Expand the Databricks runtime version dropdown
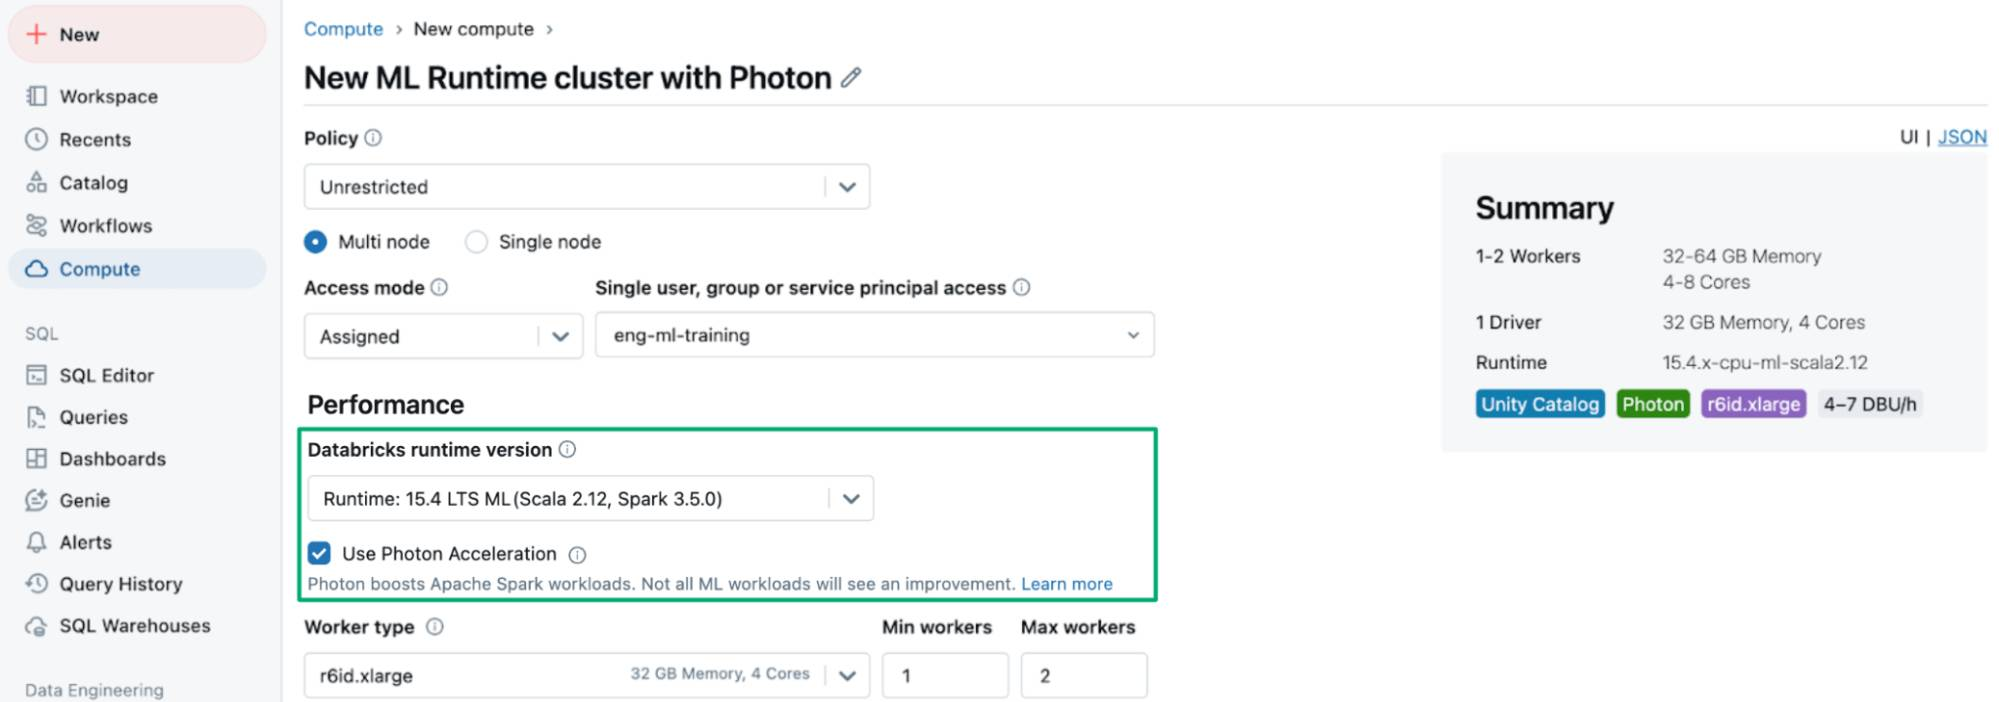The width and height of the screenshot is (1999, 702). (x=590, y=498)
